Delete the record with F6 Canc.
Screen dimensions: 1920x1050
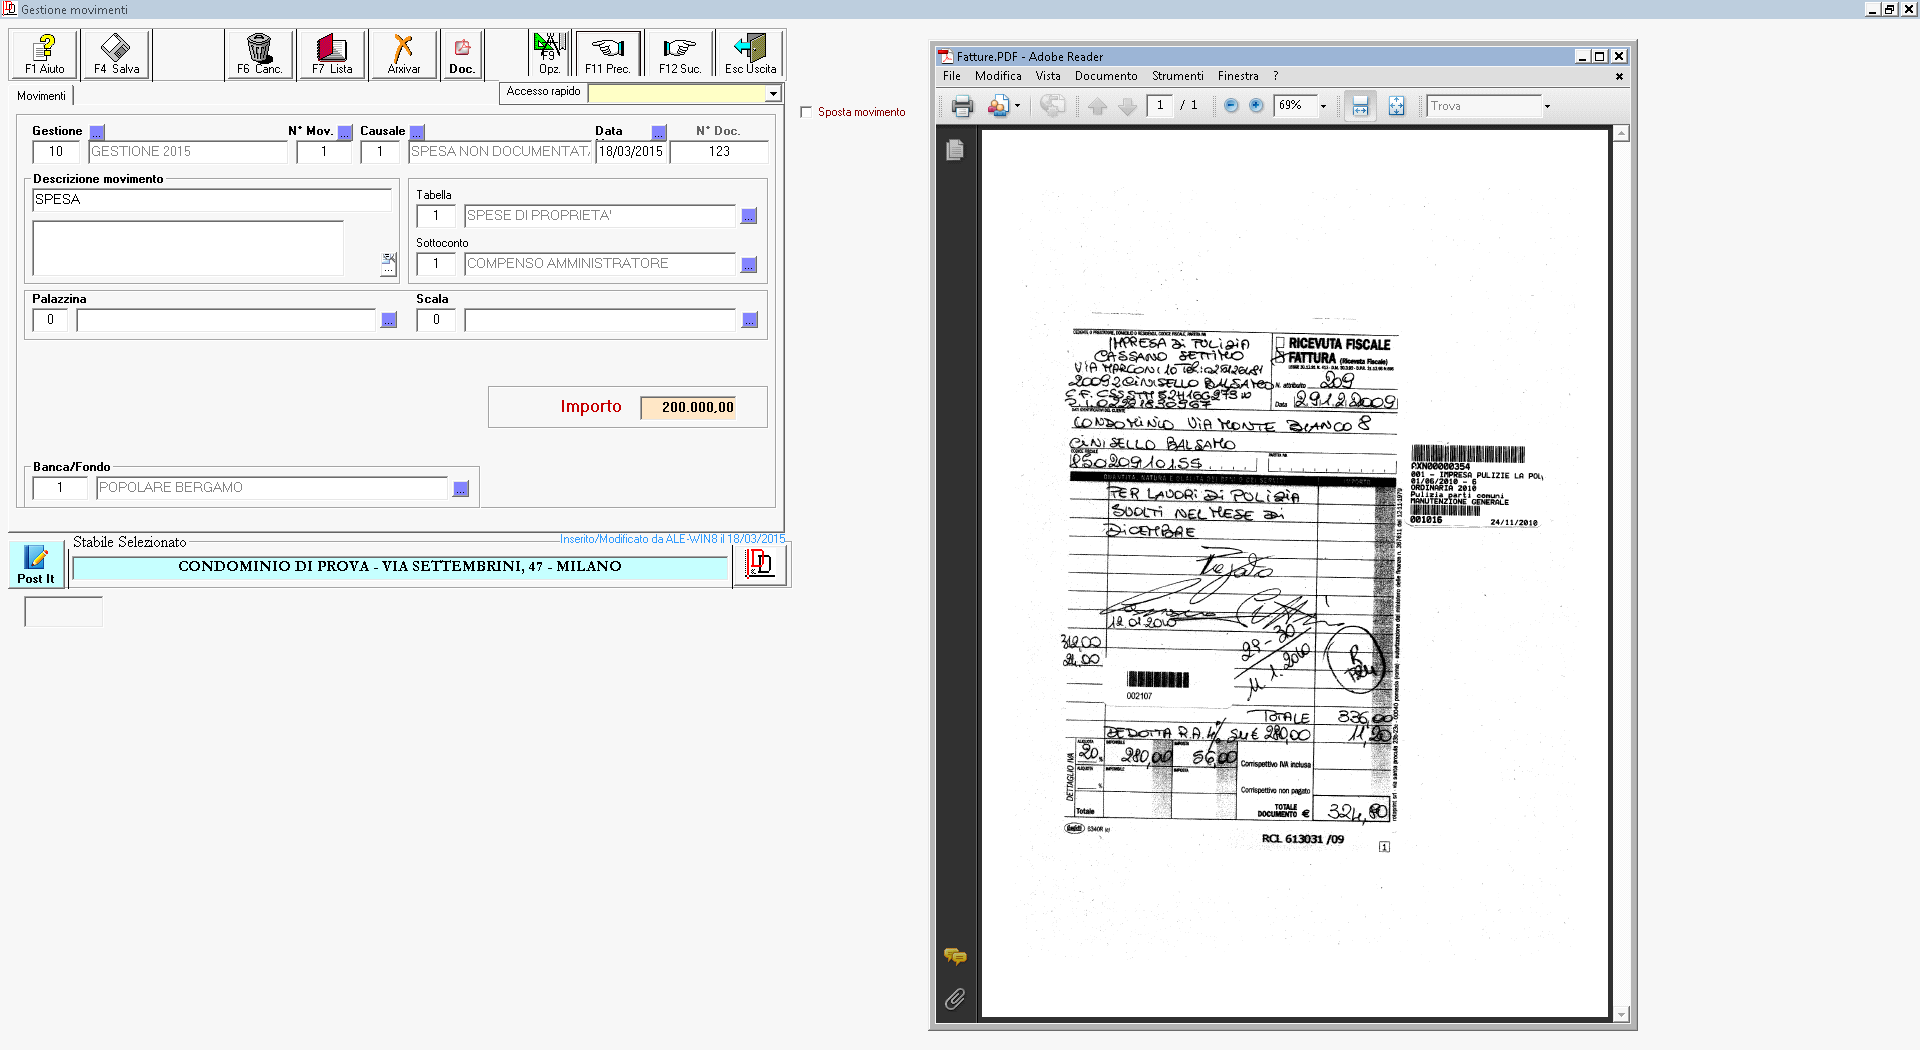point(259,54)
